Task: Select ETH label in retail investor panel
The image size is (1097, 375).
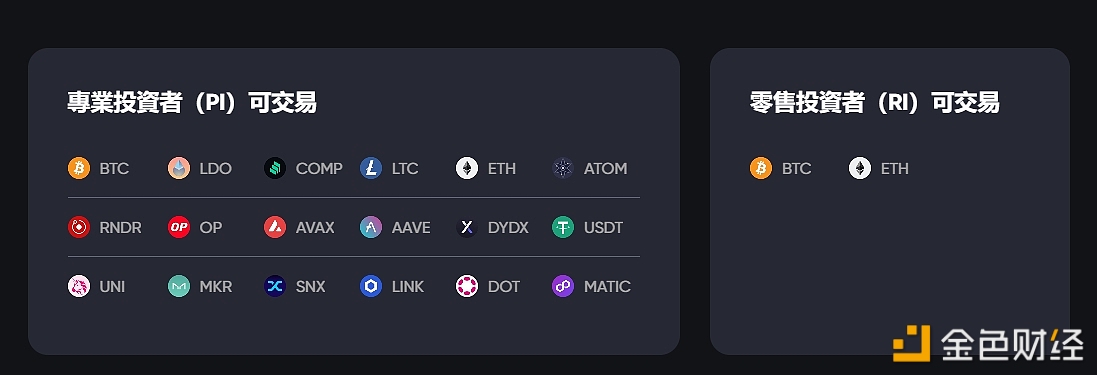Action: coord(894,169)
